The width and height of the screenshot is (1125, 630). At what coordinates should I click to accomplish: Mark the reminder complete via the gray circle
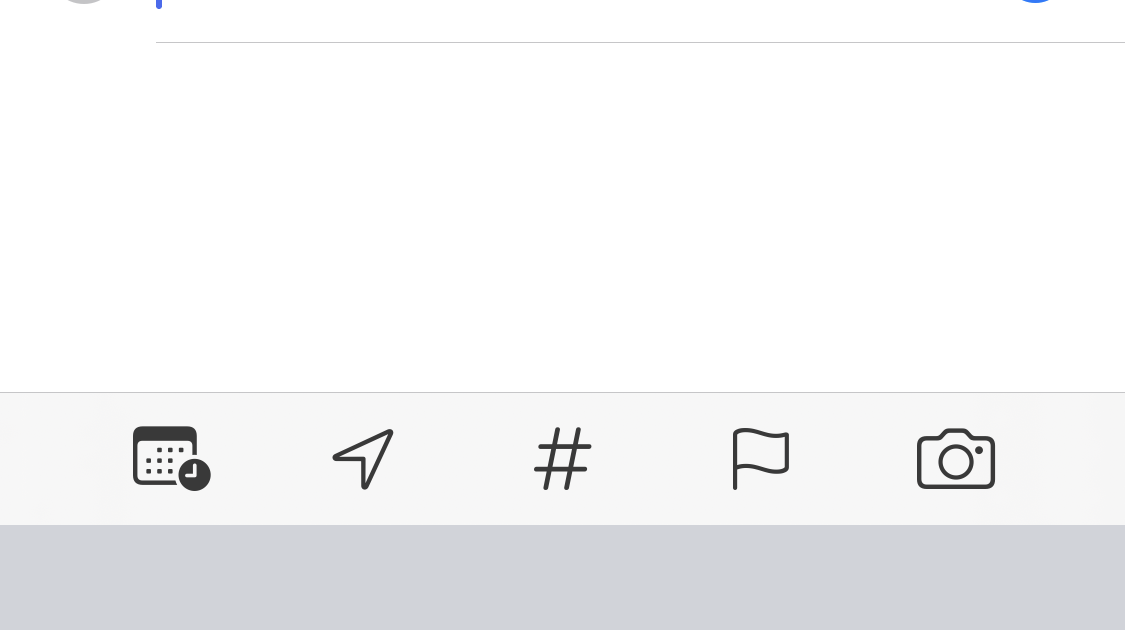(x=84, y=1)
